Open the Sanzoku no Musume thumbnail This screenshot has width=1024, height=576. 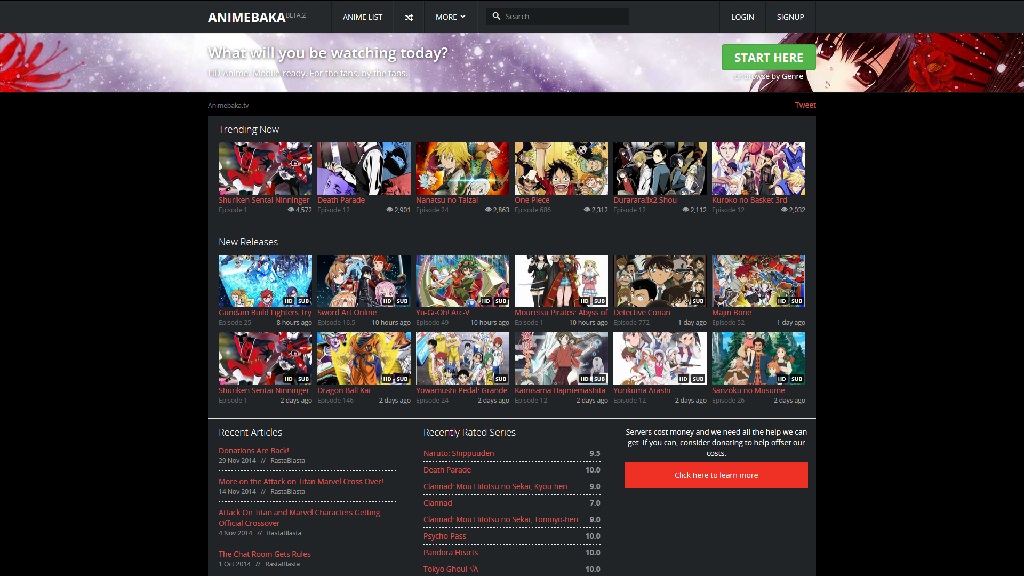point(758,359)
